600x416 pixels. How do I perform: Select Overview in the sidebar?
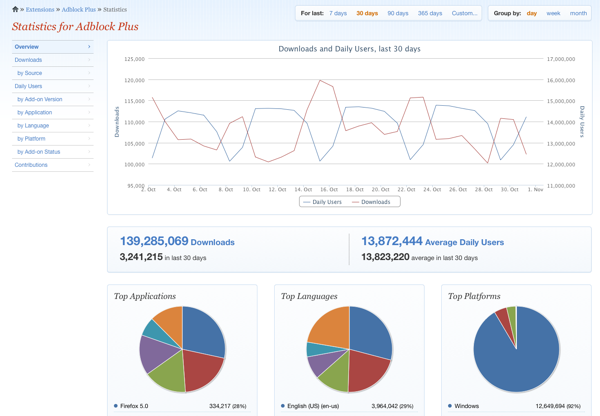click(x=52, y=47)
